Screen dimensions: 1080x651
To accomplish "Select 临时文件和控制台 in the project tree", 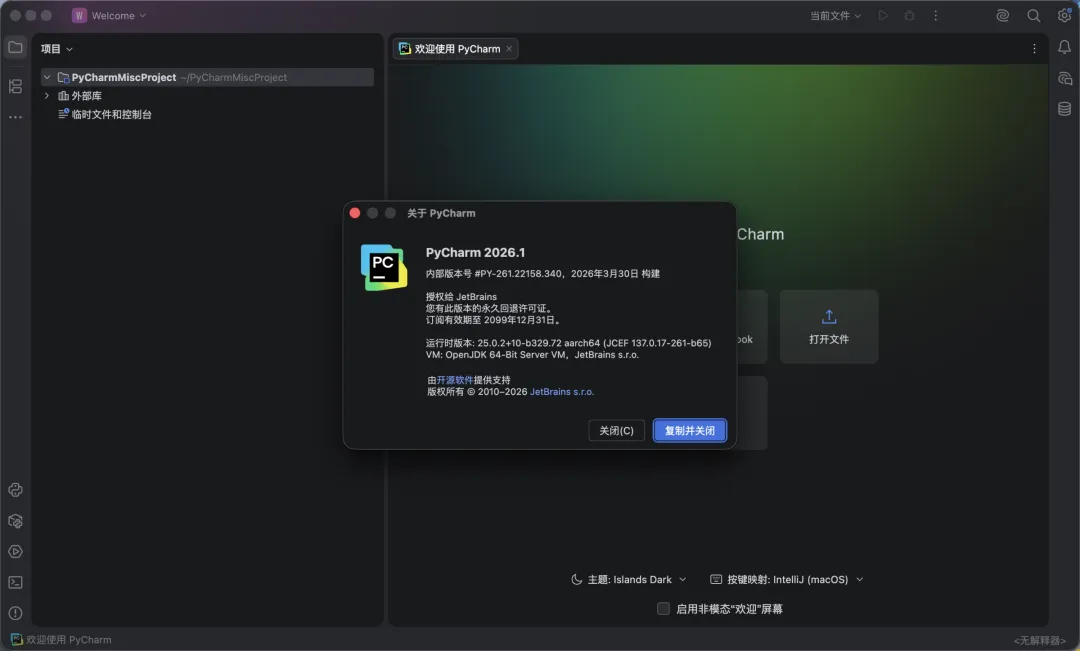I will pyautogui.click(x=111, y=115).
